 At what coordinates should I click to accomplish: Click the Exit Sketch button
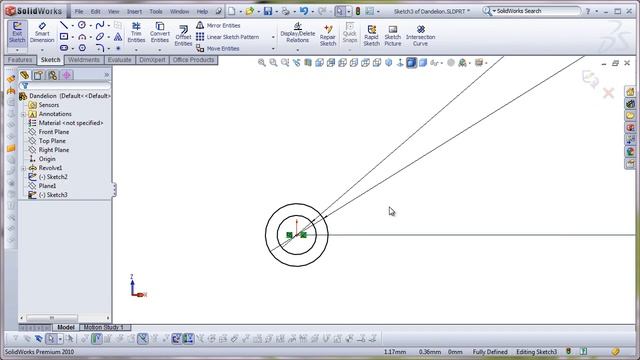tap(17, 33)
